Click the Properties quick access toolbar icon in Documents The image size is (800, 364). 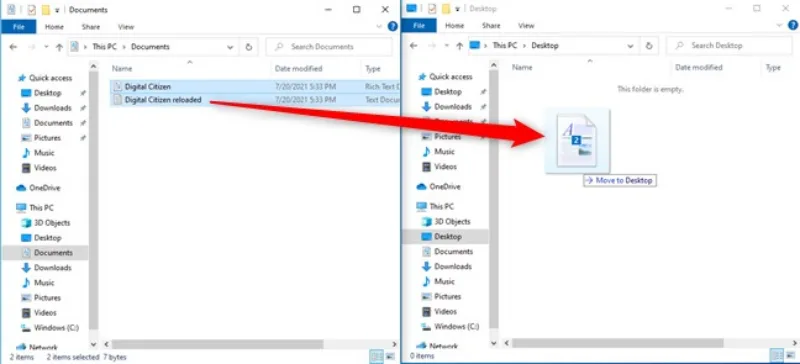click(32, 10)
